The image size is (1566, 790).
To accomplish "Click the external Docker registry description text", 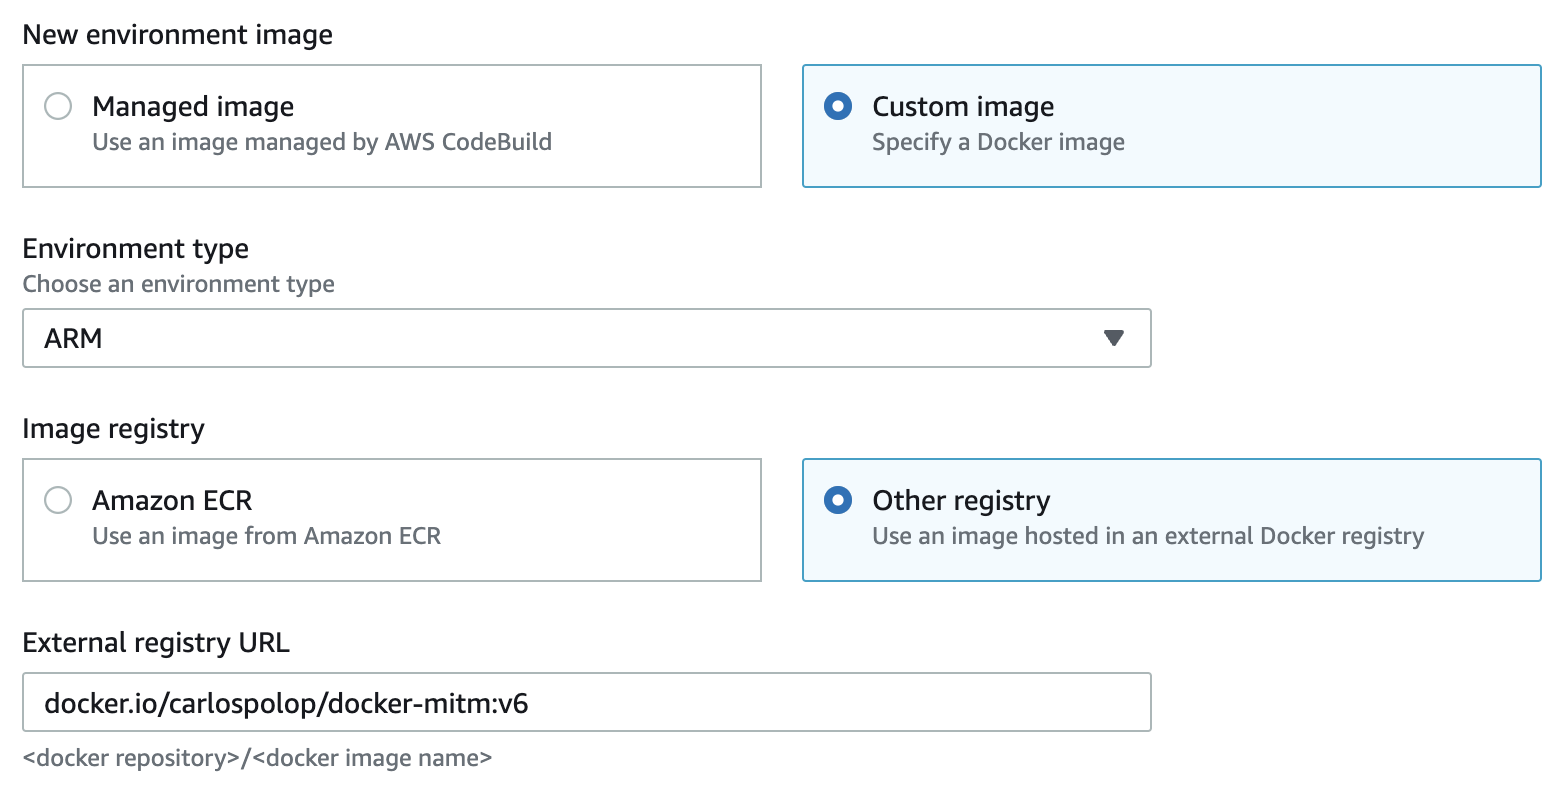I will 1147,536.
